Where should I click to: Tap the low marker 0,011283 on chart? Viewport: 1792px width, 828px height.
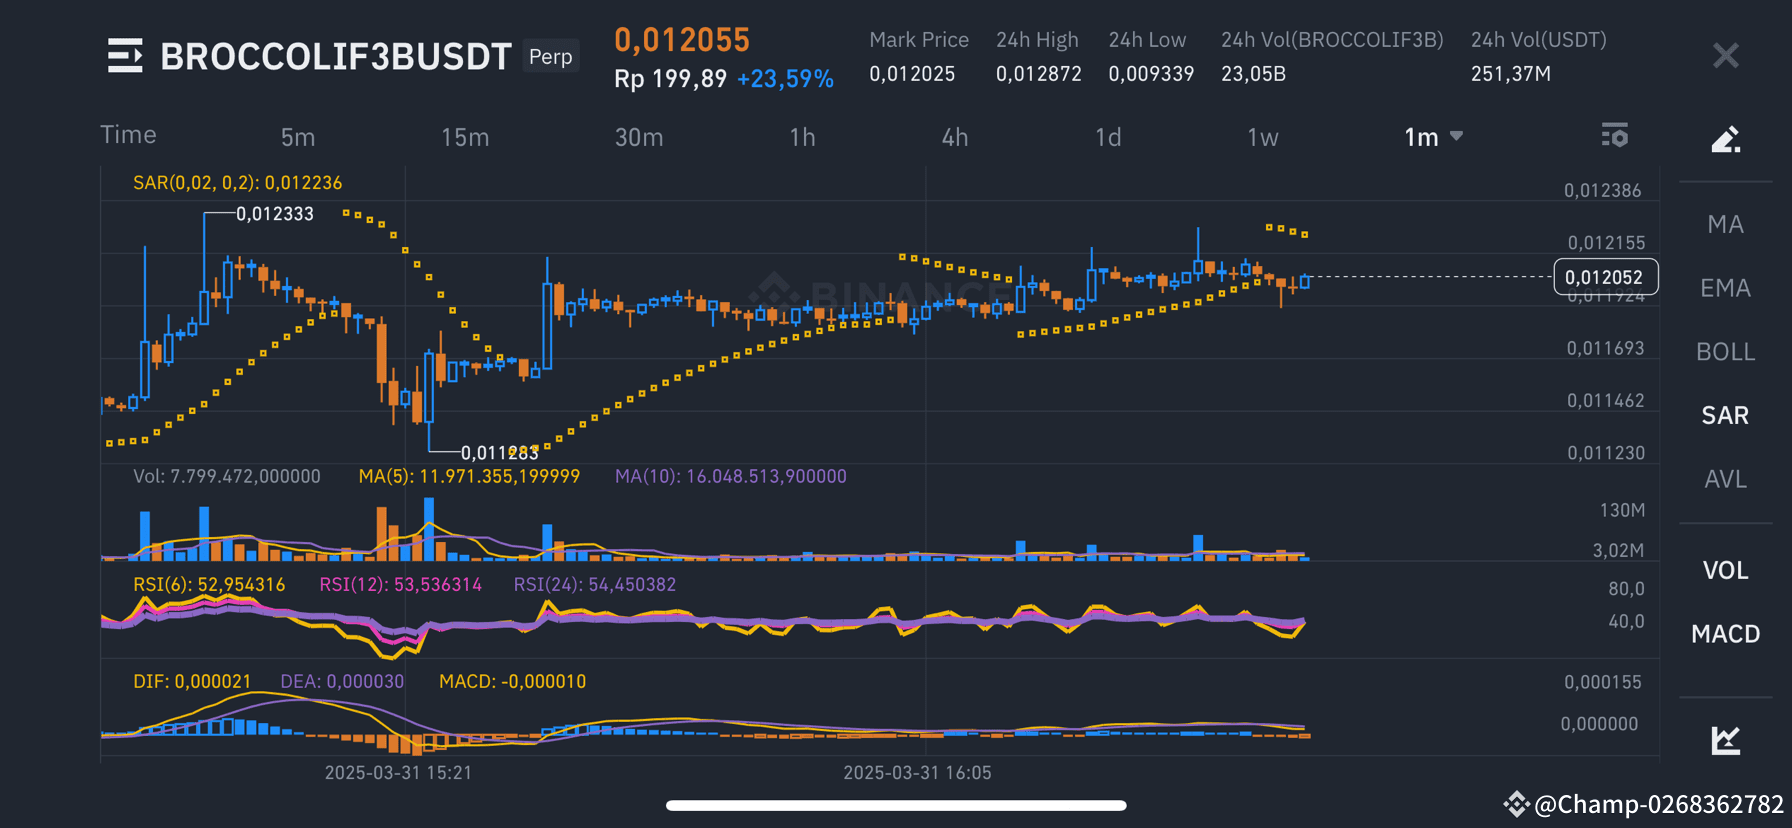click(500, 453)
